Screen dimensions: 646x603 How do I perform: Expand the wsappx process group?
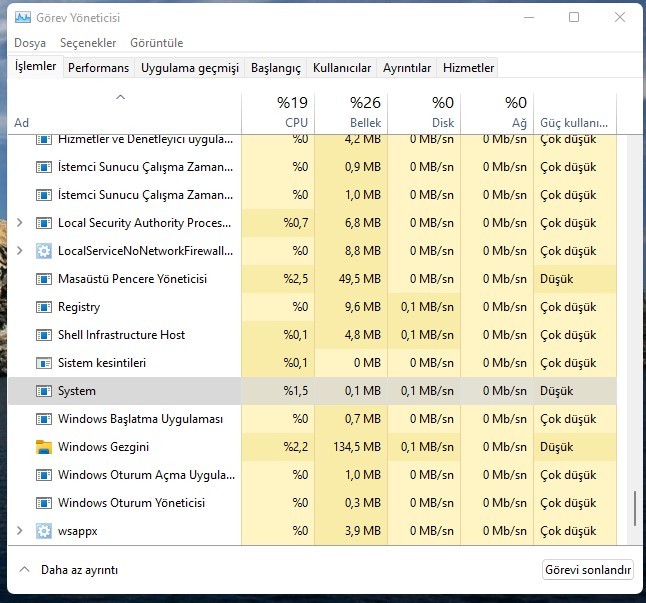tap(19, 531)
